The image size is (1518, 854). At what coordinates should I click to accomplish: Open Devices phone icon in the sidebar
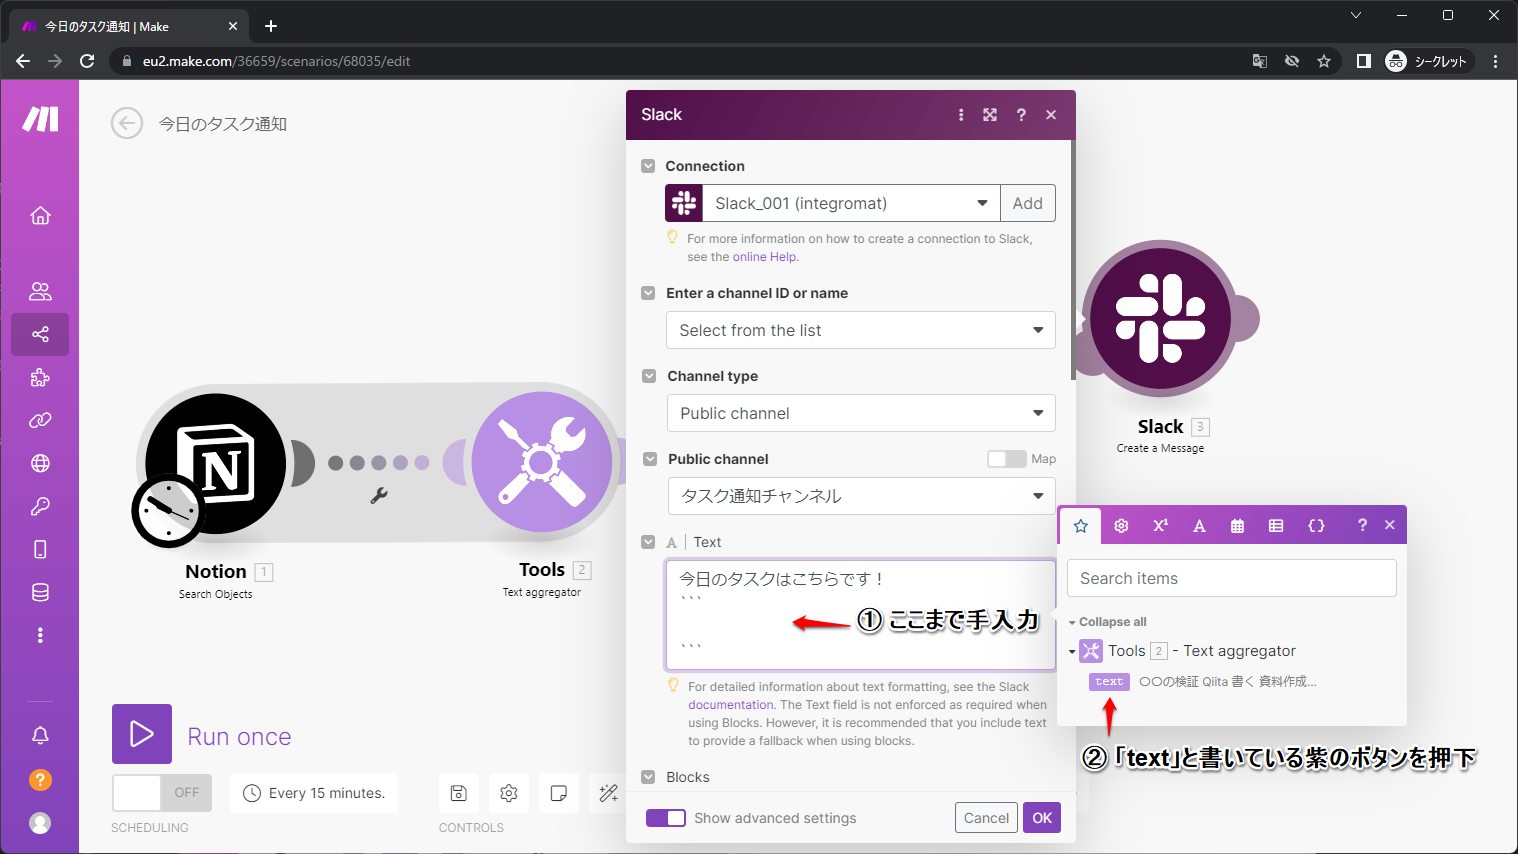point(40,549)
